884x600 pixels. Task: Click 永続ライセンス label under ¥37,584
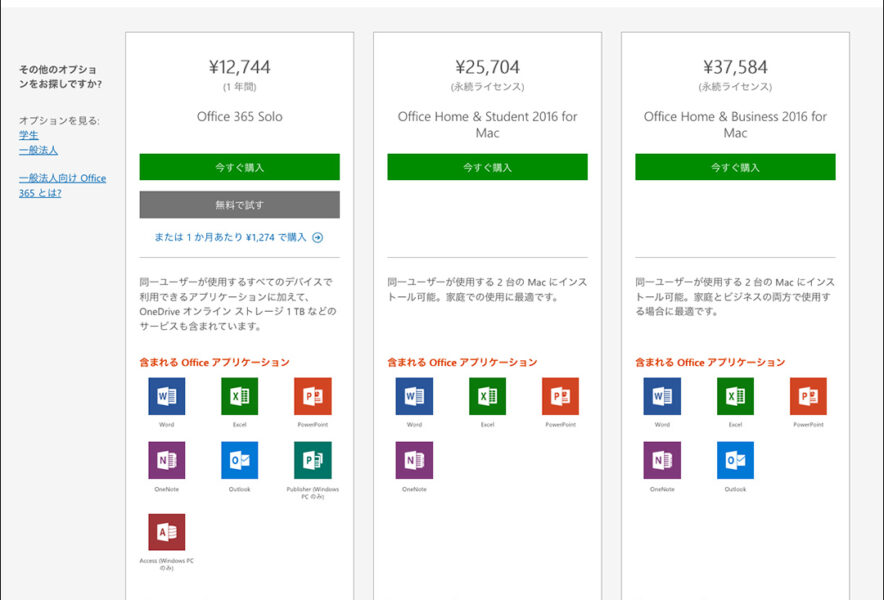pyautogui.click(x=735, y=87)
